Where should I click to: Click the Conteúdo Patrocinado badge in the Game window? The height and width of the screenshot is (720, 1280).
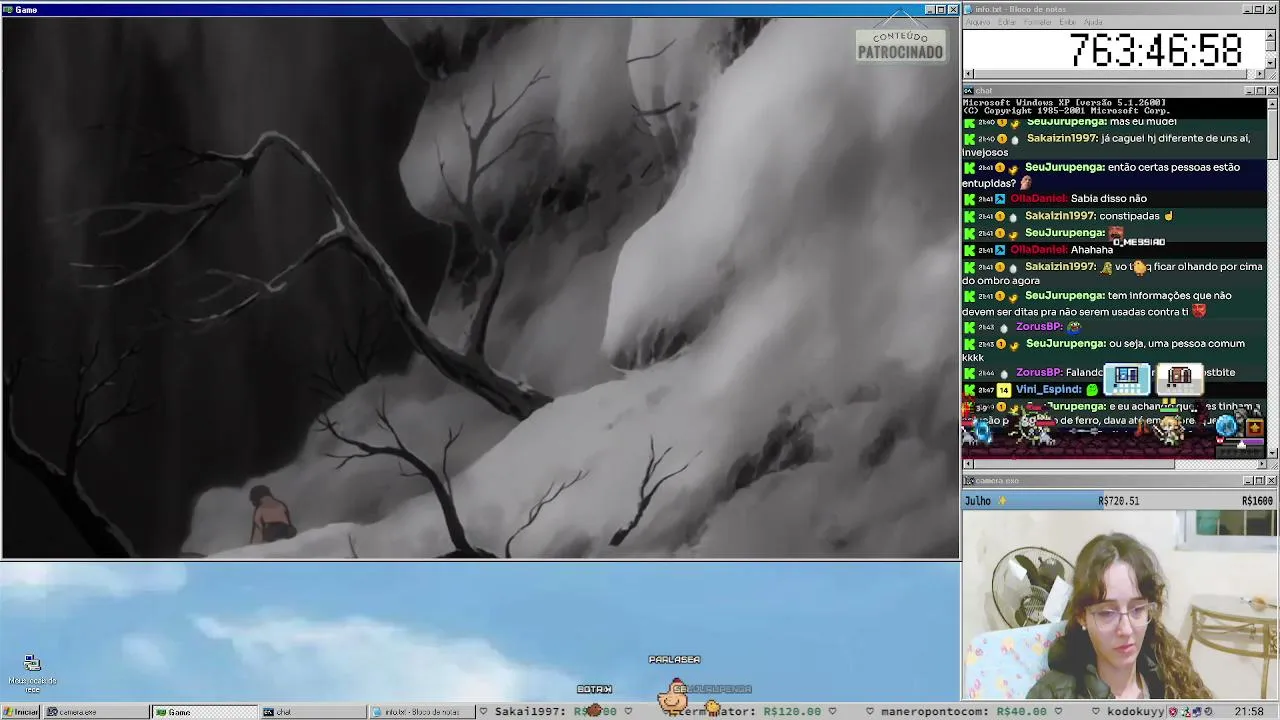click(900, 45)
